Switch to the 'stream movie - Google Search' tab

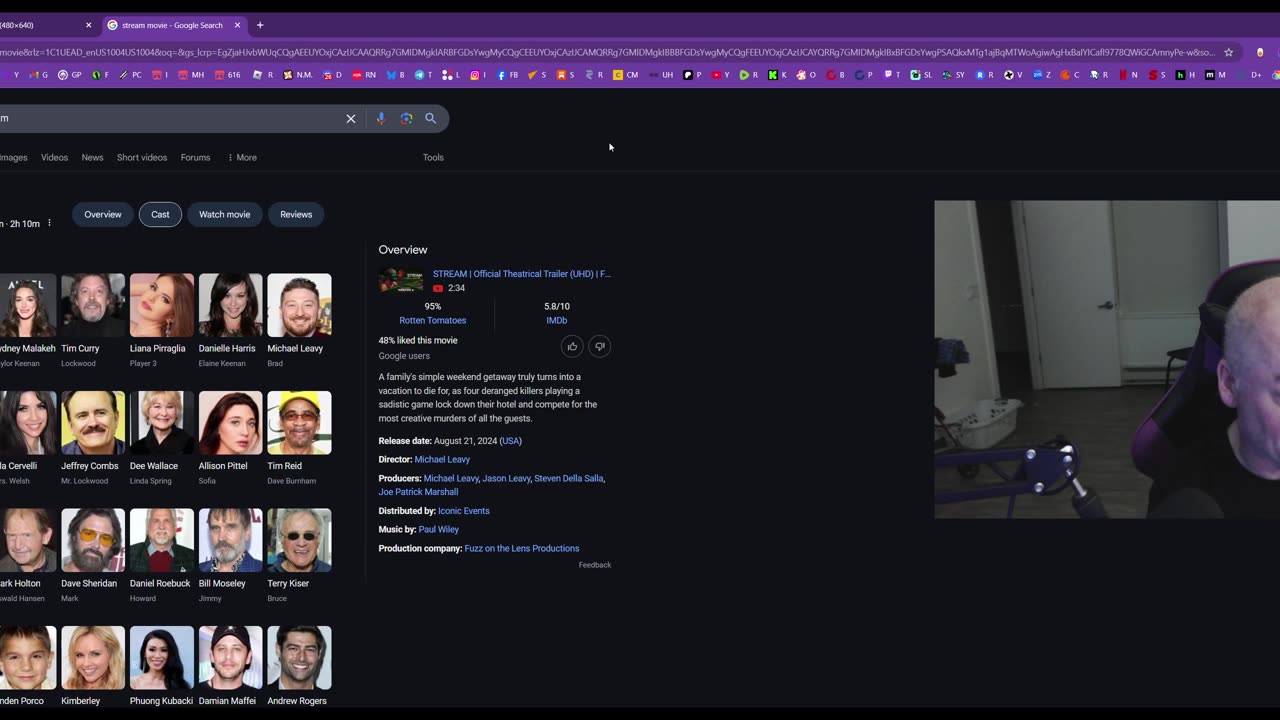tap(172, 25)
